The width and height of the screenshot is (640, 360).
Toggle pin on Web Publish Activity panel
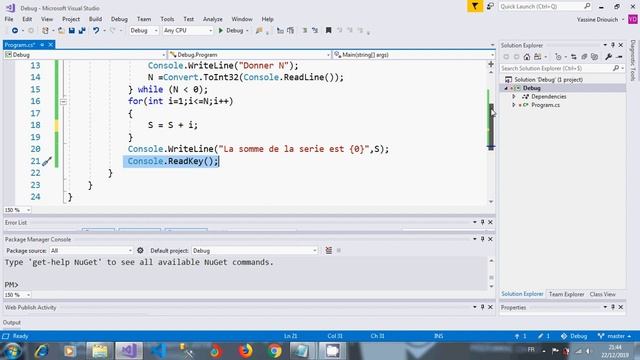click(x=482, y=307)
